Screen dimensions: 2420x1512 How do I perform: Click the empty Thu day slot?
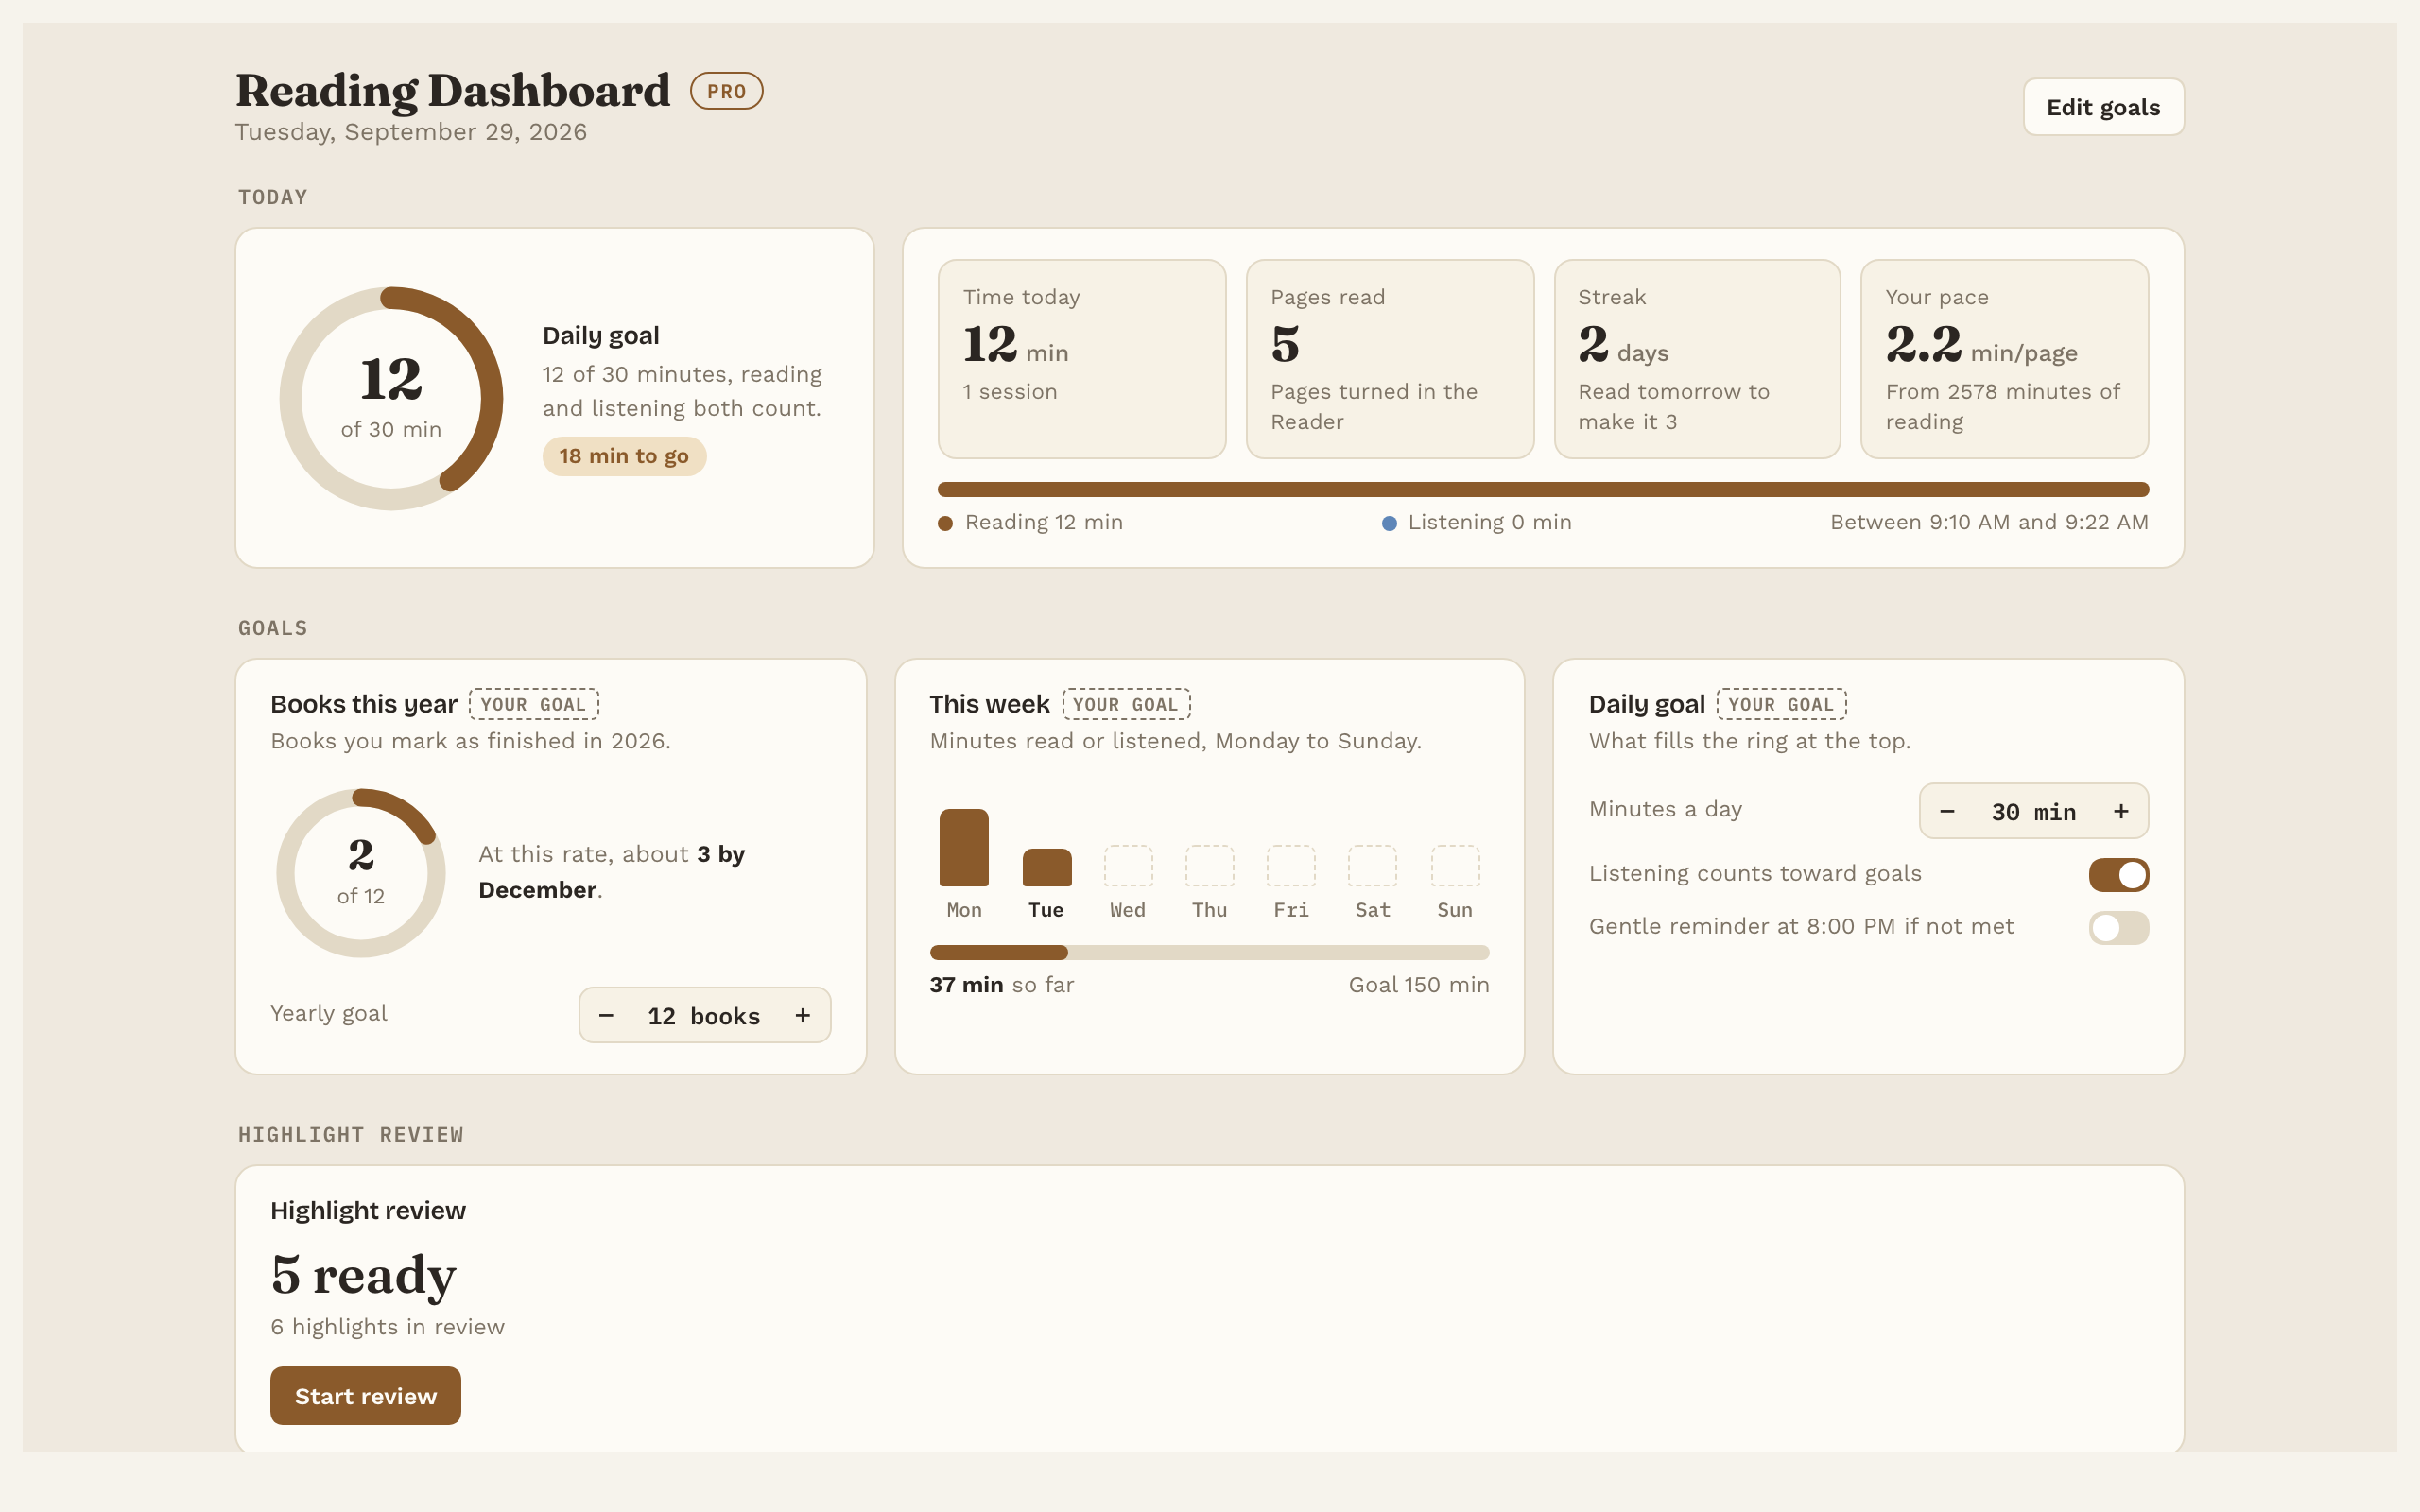point(1209,865)
